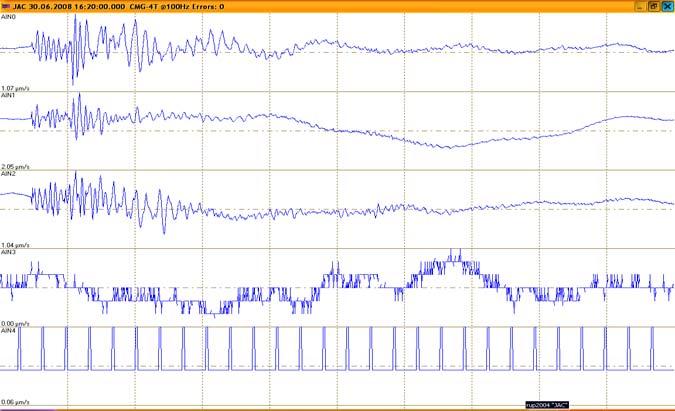675x411 pixels.
Task: Click the window icon left of JAC title
Action: tap(6, 6)
